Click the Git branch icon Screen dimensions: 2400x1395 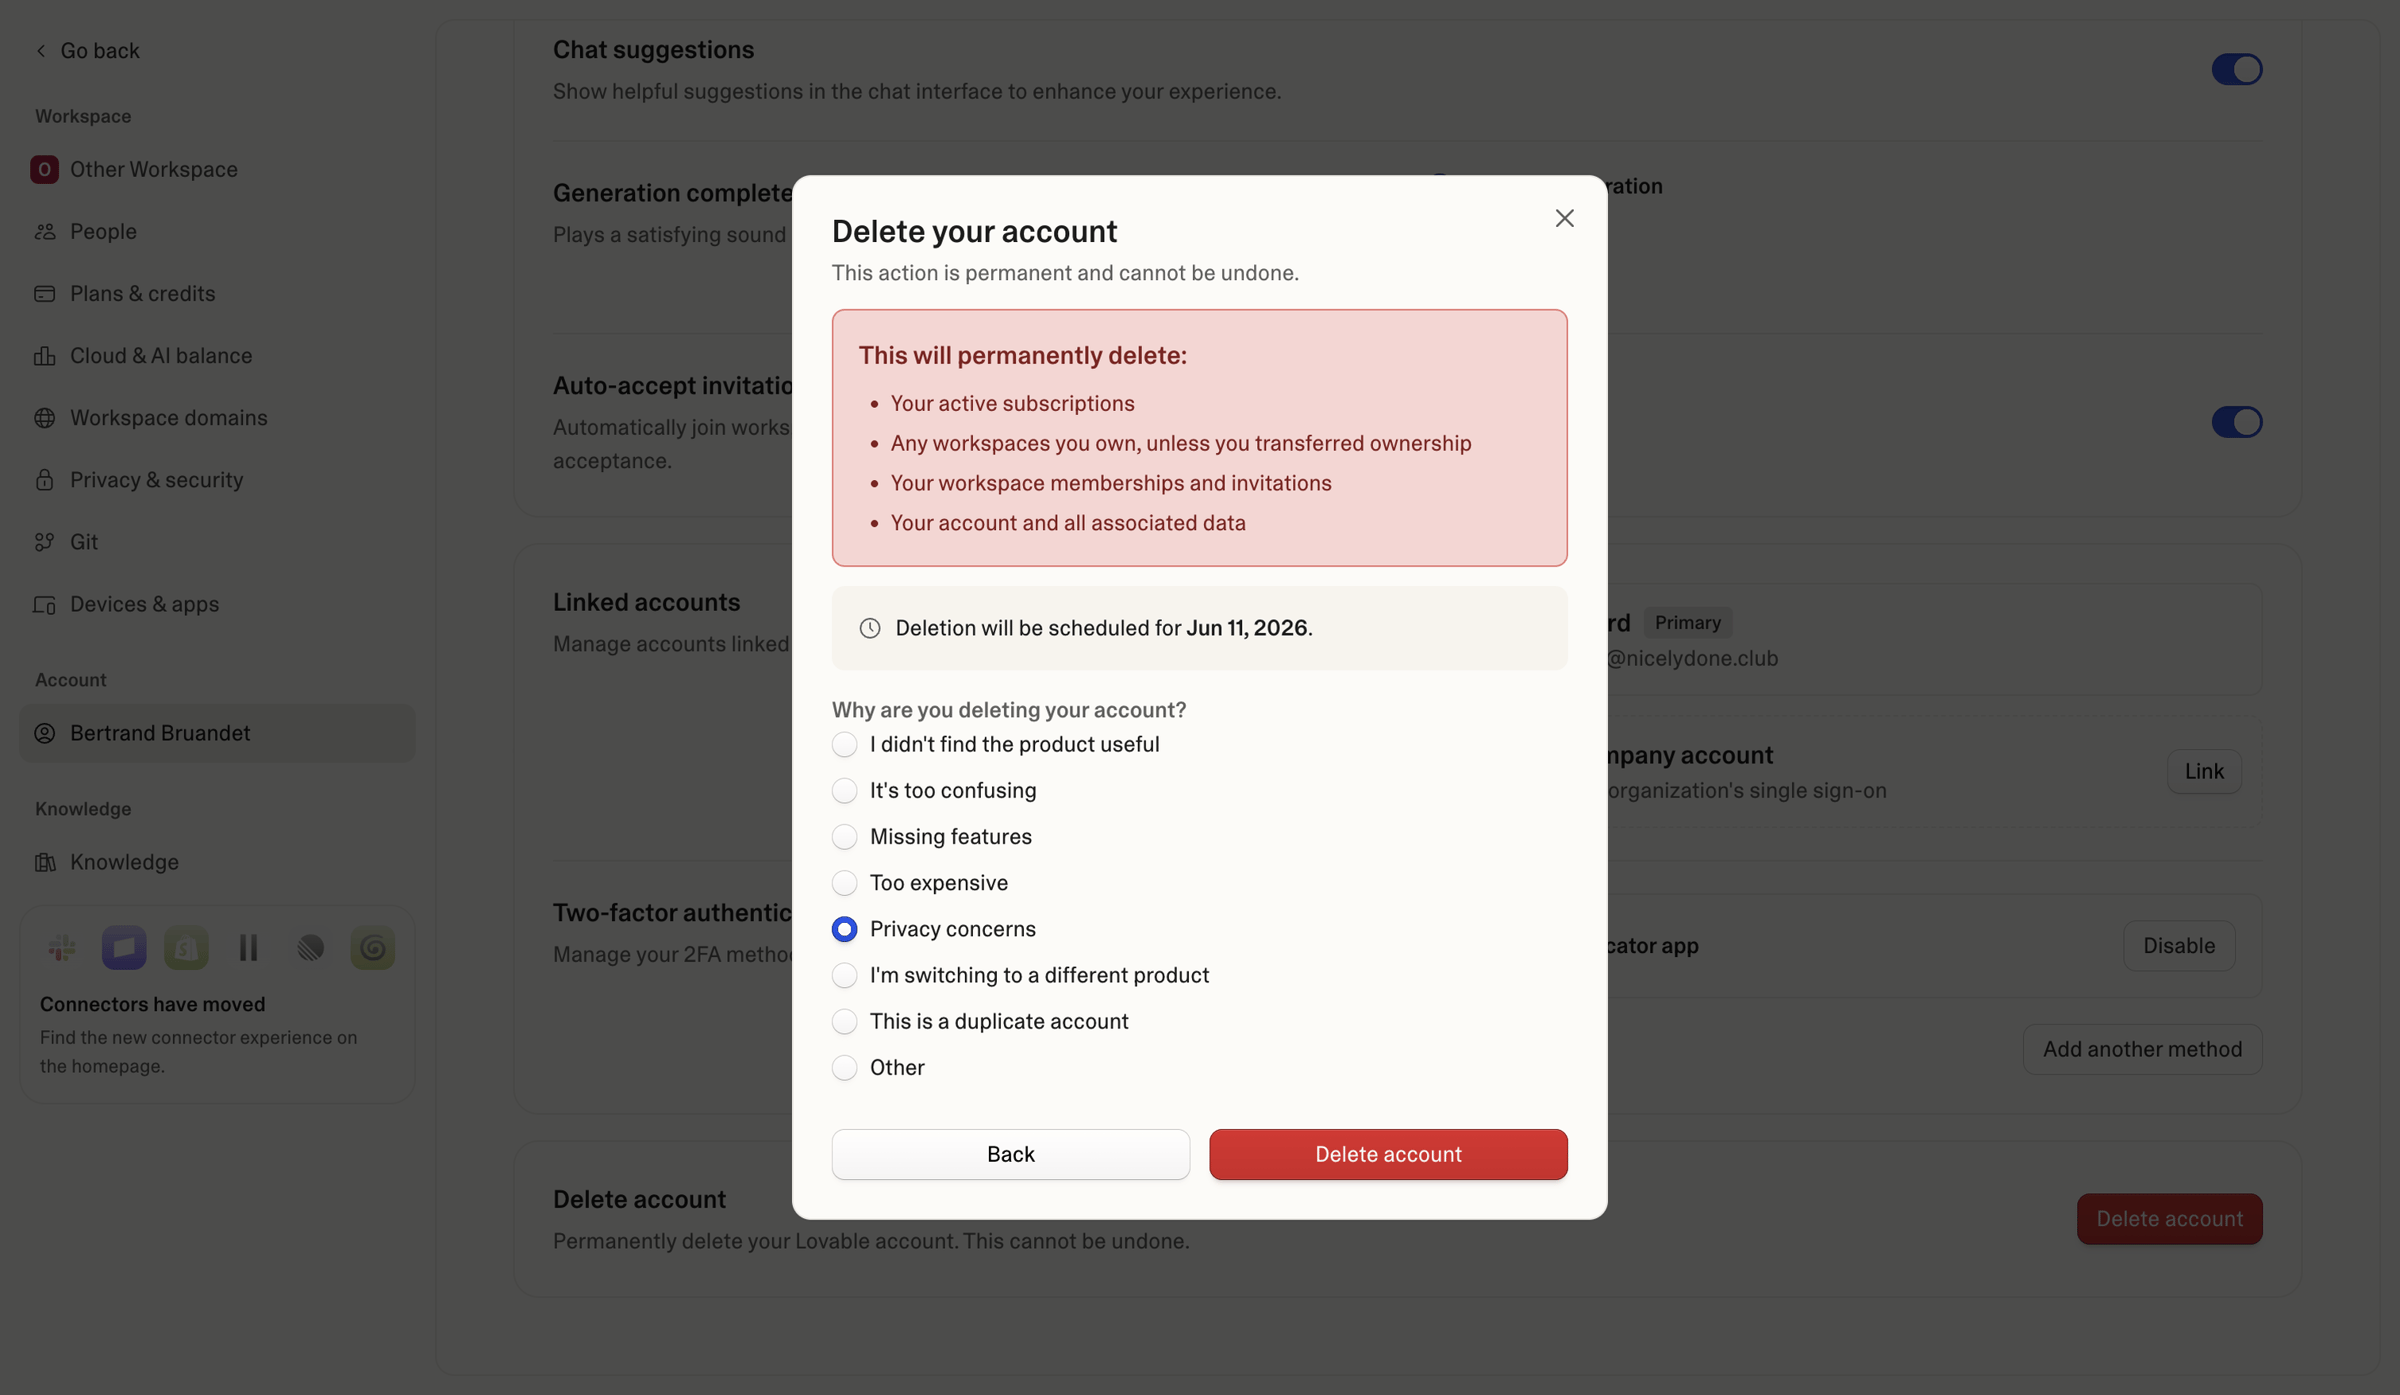pyautogui.click(x=45, y=541)
